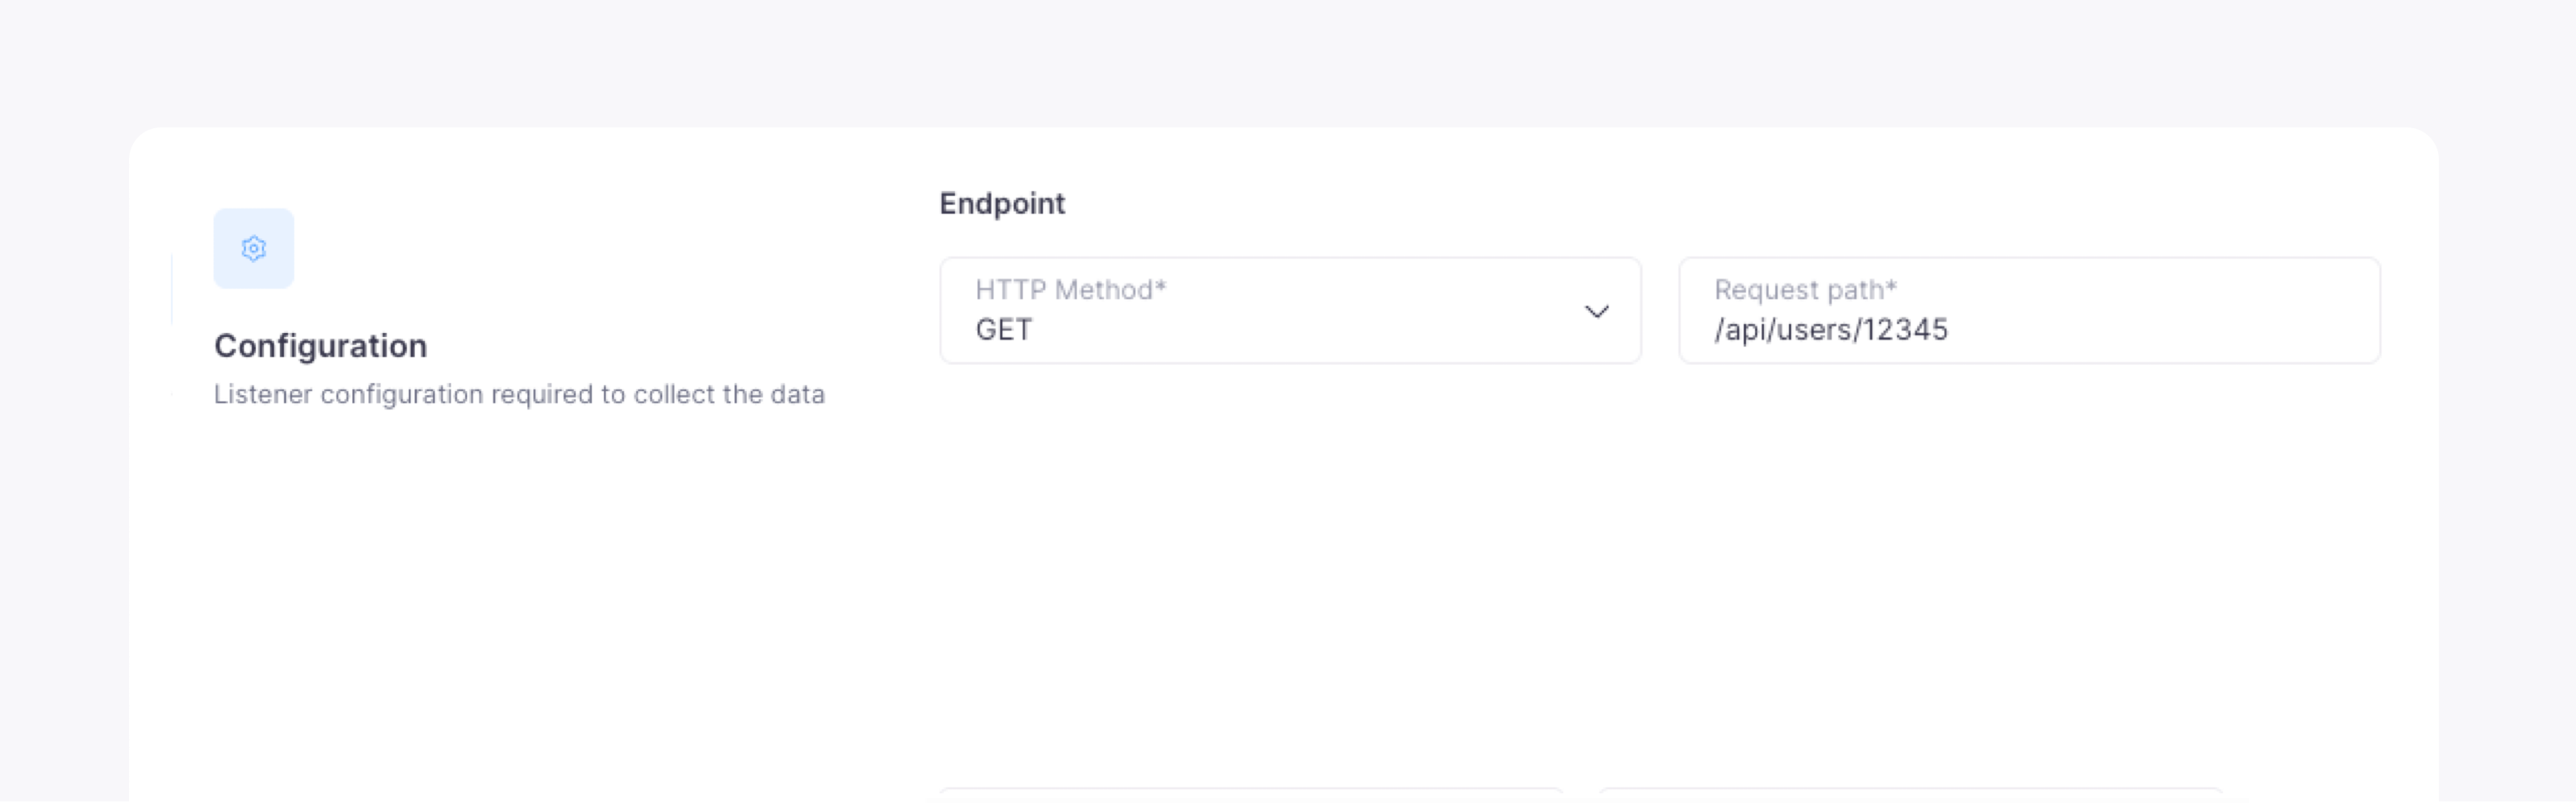Click the gray page background above the card
Image resolution: width=2576 pixels, height=803 pixels.
1288,60
